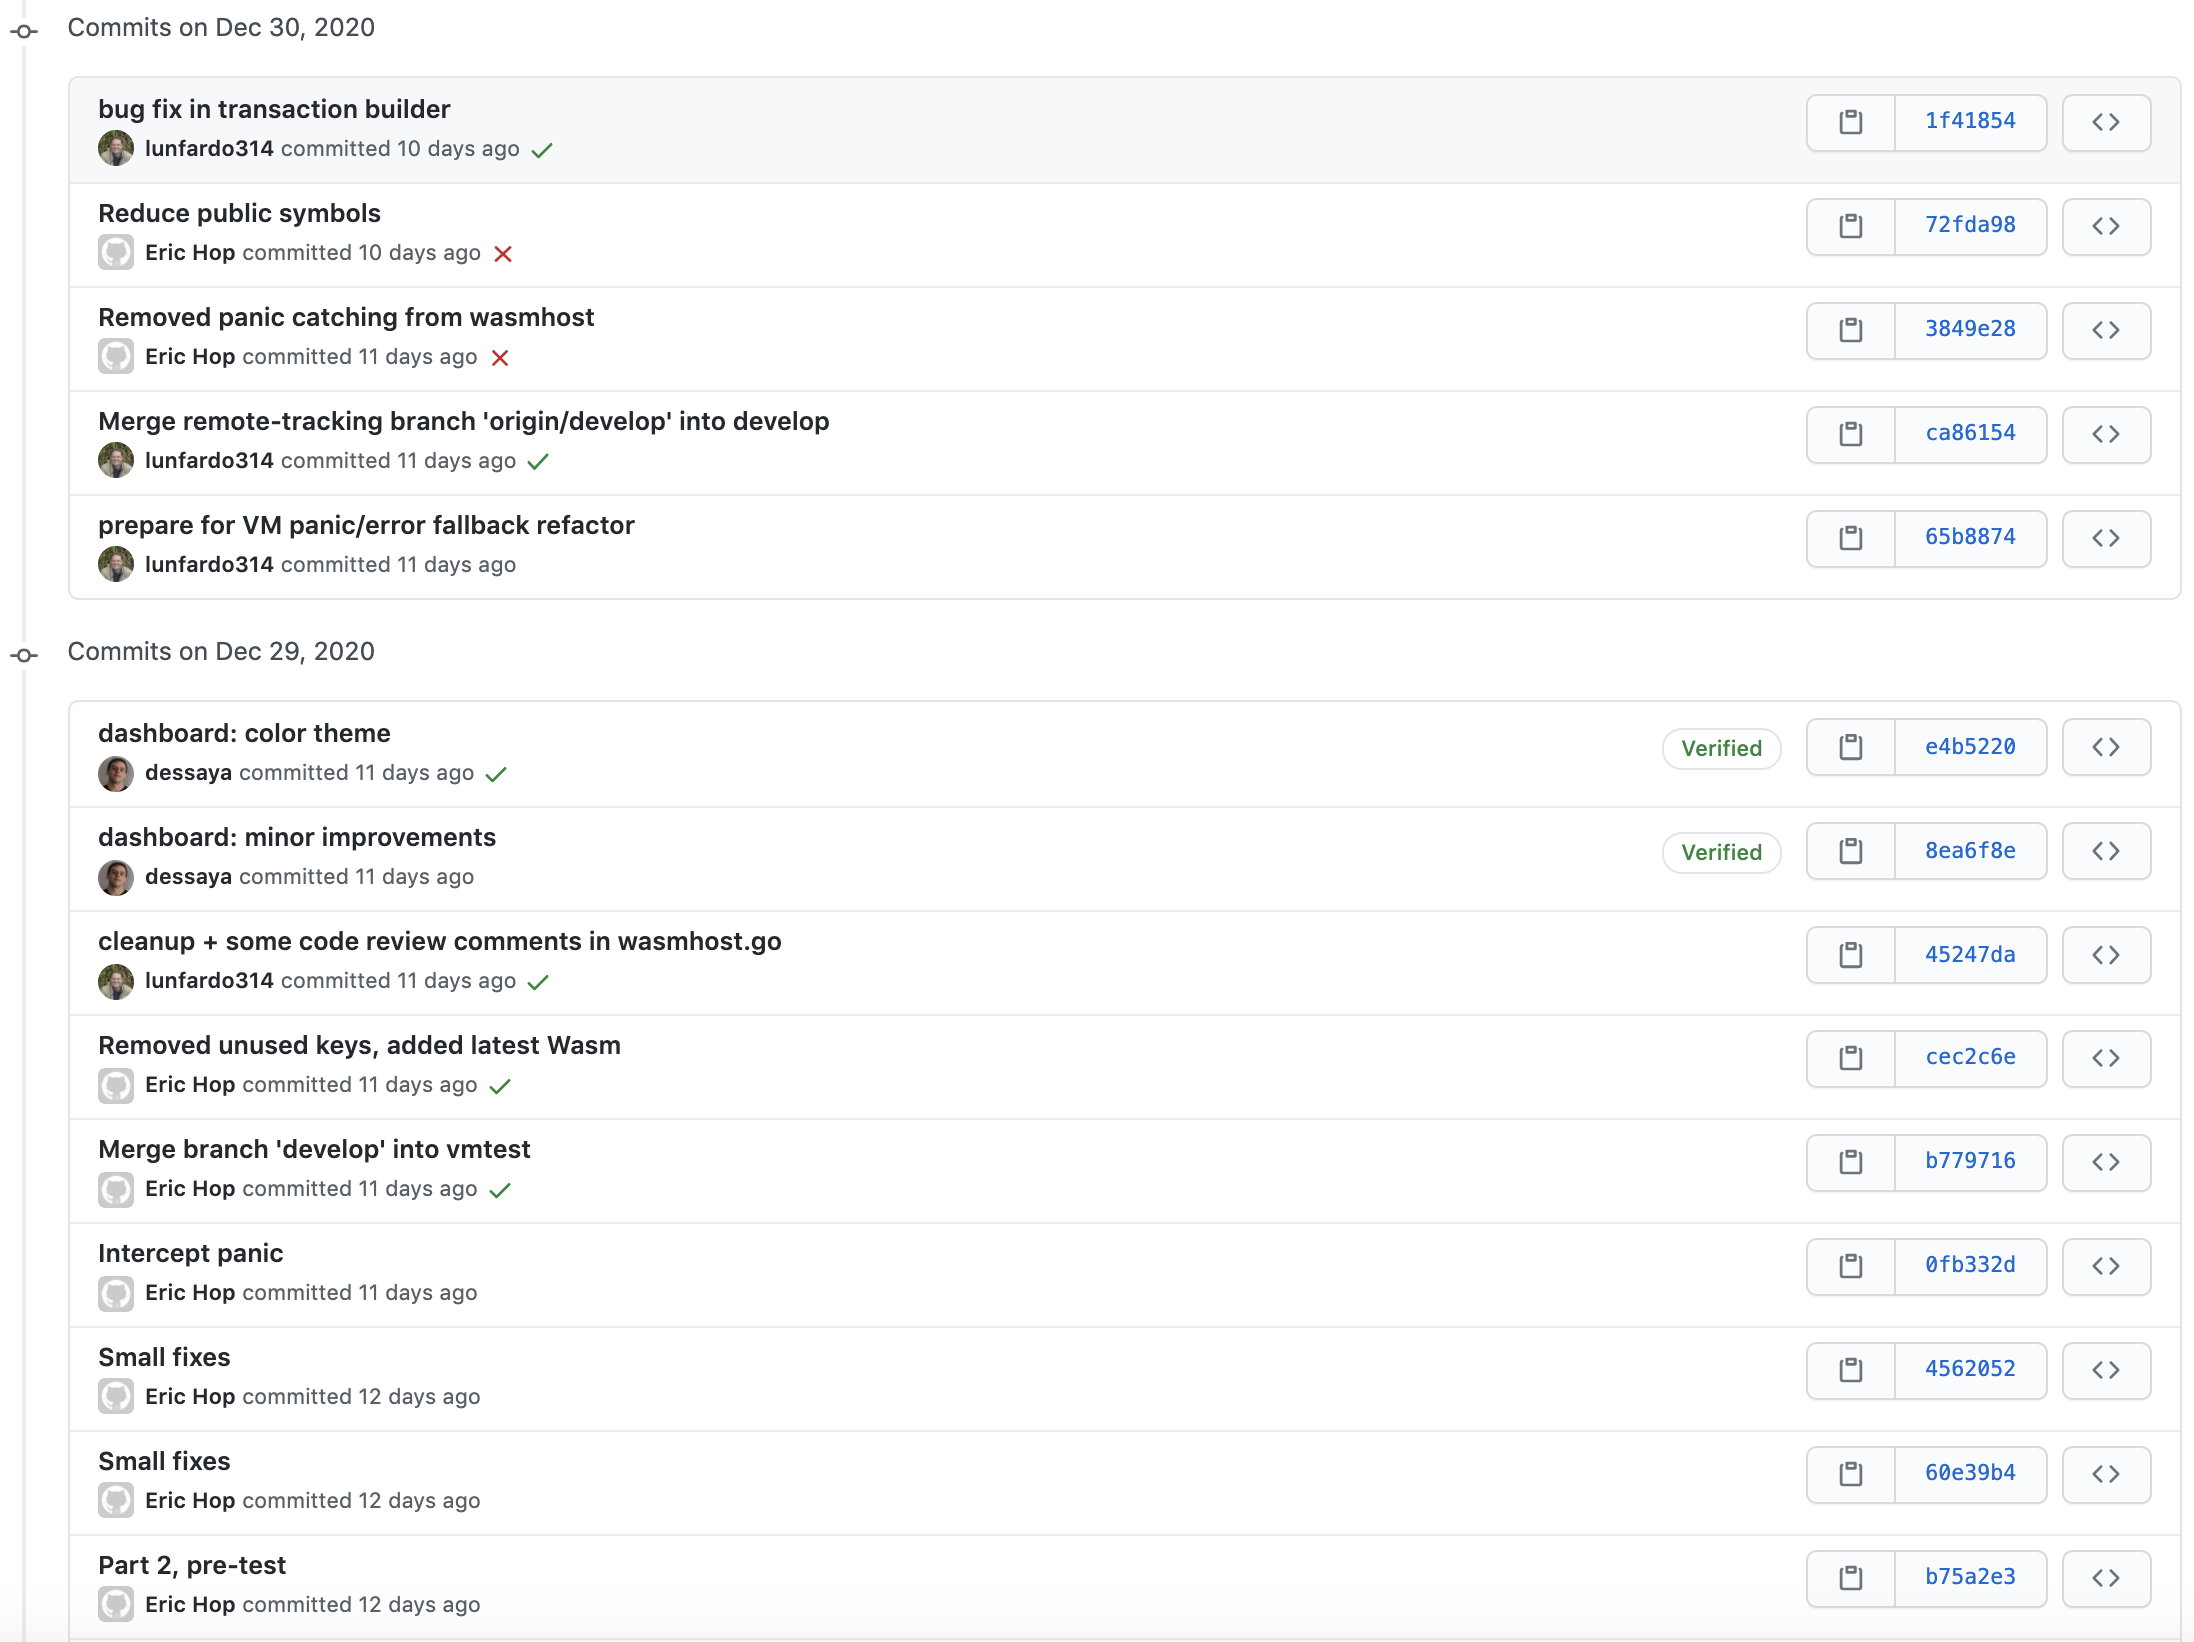Click author name lunfardo314 on bug fix commit
Screen dimensions: 2194x1642
tap(209, 149)
